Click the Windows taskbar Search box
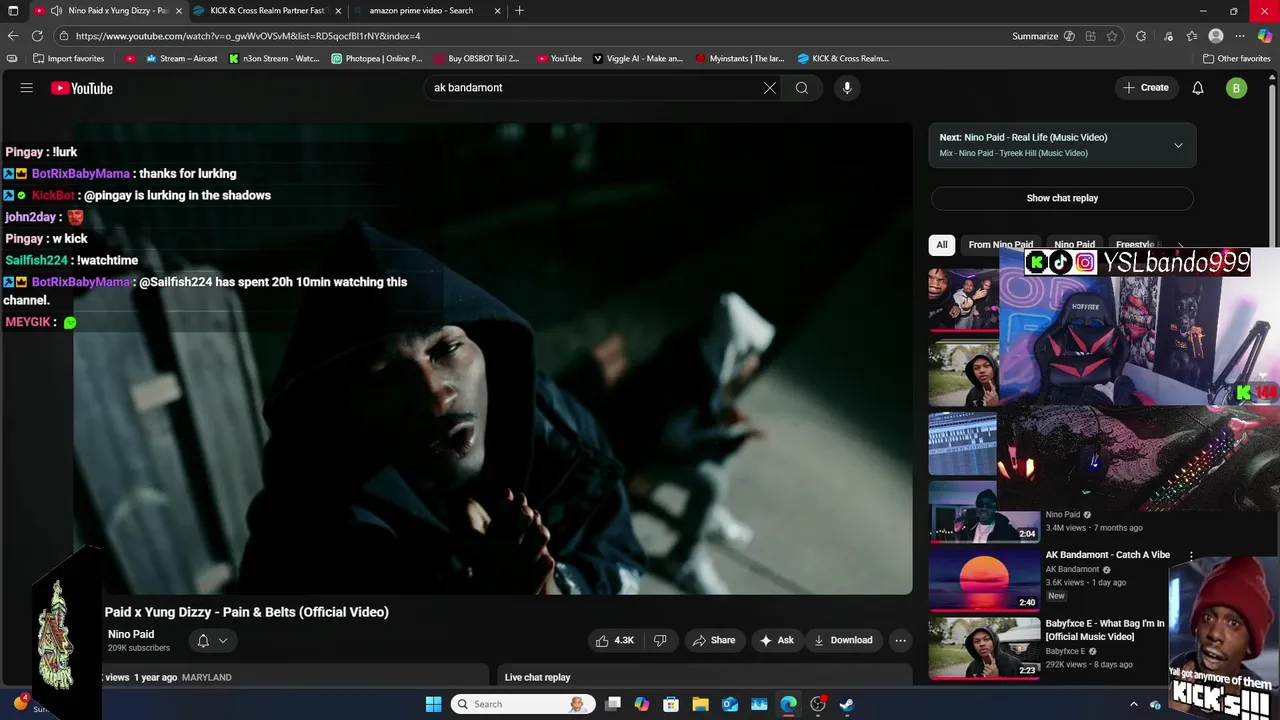1280x720 pixels. [521, 704]
